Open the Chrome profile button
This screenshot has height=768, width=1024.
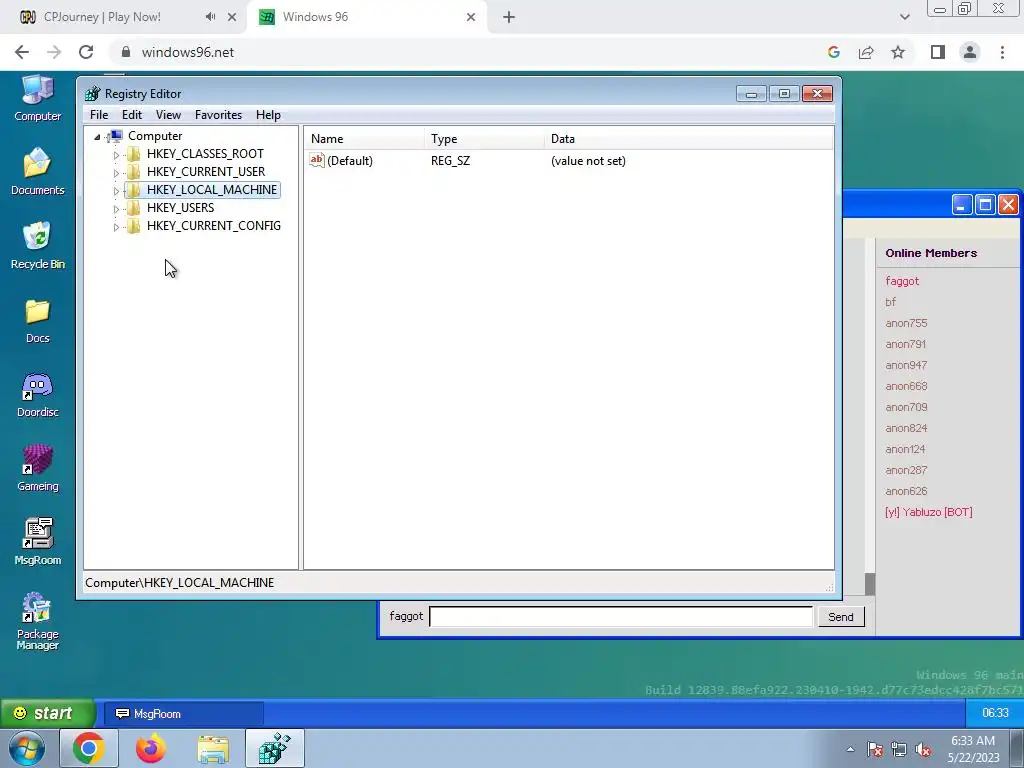(970, 52)
